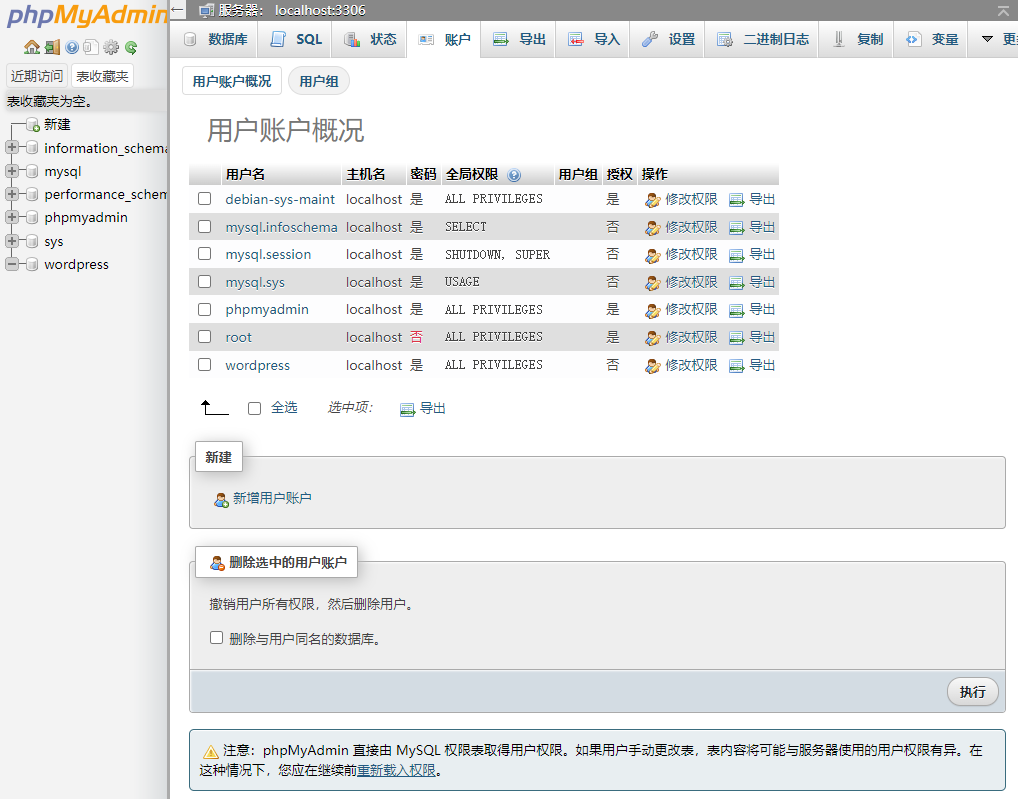This screenshot has width=1018, height=799.
Task: Click the localhost:3306 server breadcrumb
Action: [x=320, y=10]
